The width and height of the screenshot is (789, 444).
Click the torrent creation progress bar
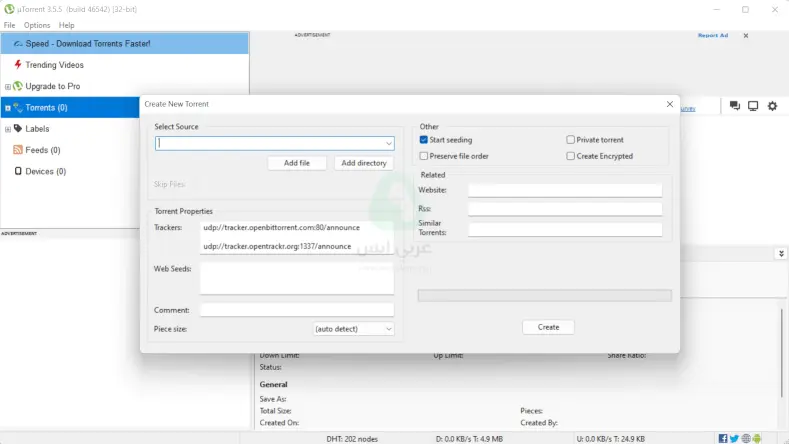coord(544,295)
